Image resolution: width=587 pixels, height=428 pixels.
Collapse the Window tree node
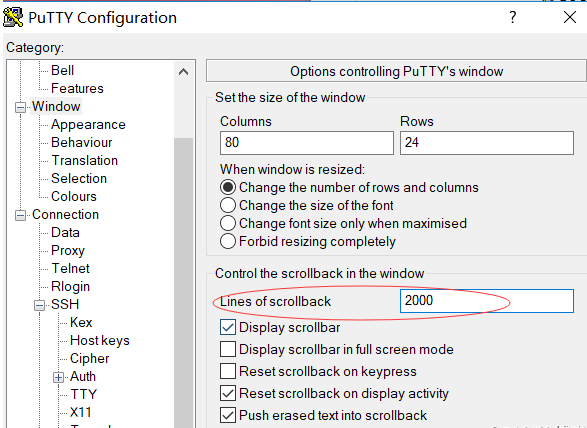[20, 107]
